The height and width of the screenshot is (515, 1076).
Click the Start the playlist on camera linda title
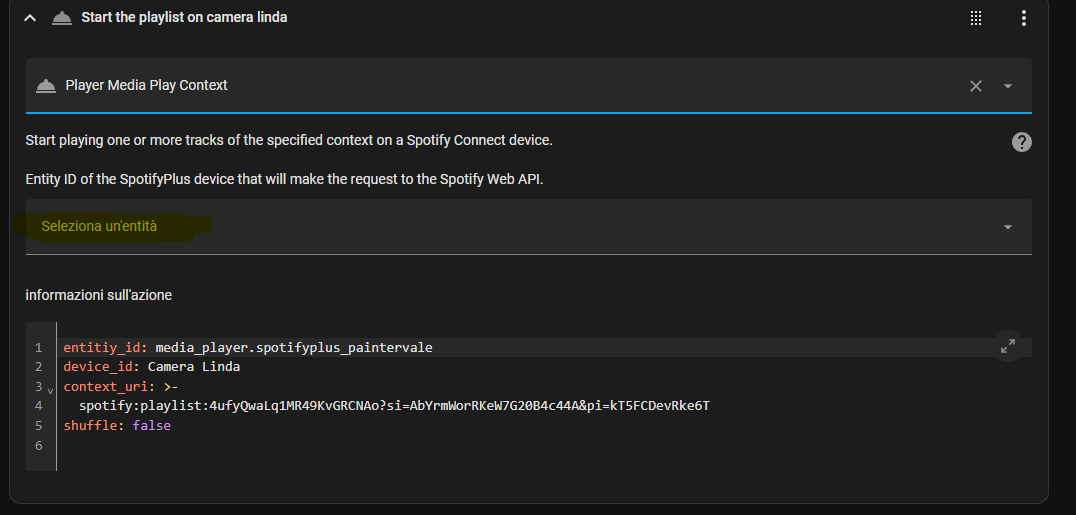184,17
